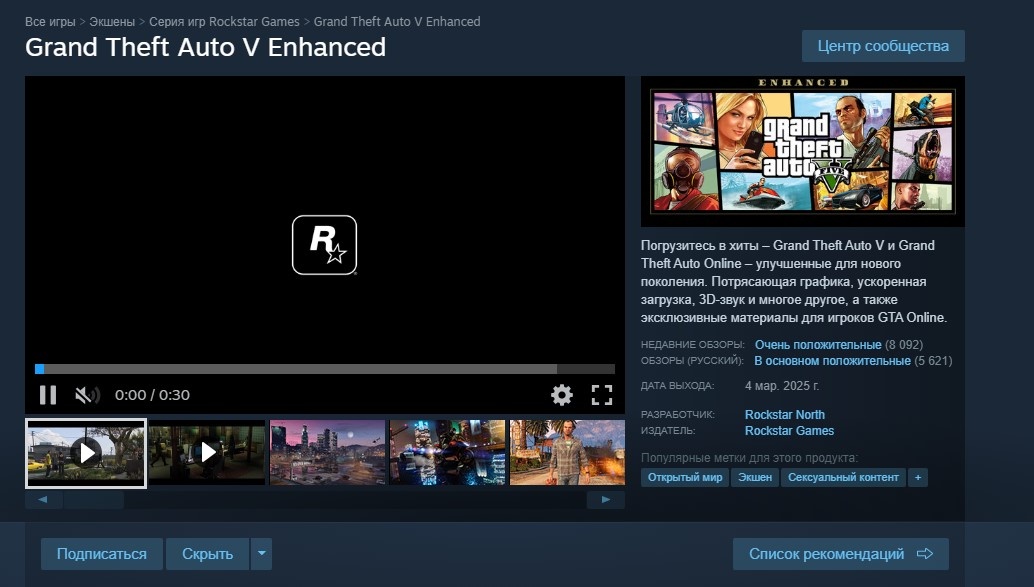Image resolution: width=1034 pixels, height=587 pixels.
Task: Hide the game with Скрыть
Action: [x=206, y=553]
